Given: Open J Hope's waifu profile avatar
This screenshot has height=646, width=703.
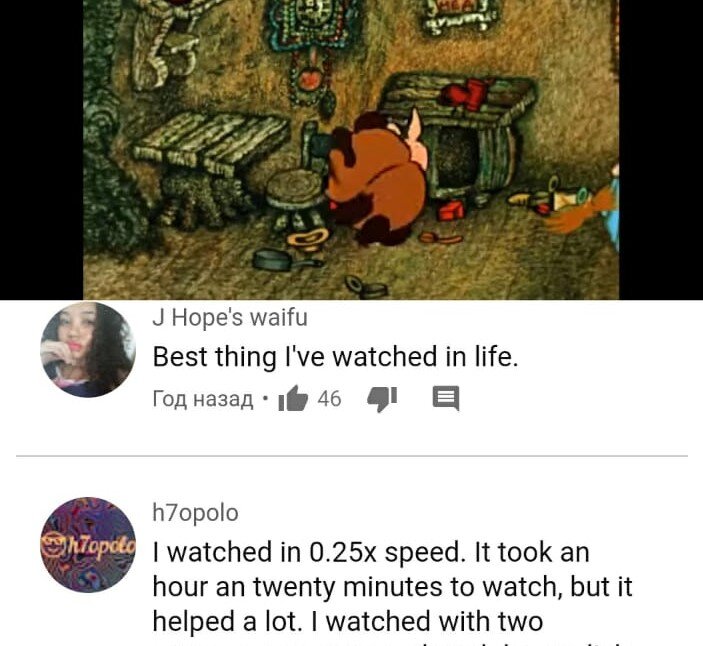Looking at the screenshot, I should tap(88, 350).
